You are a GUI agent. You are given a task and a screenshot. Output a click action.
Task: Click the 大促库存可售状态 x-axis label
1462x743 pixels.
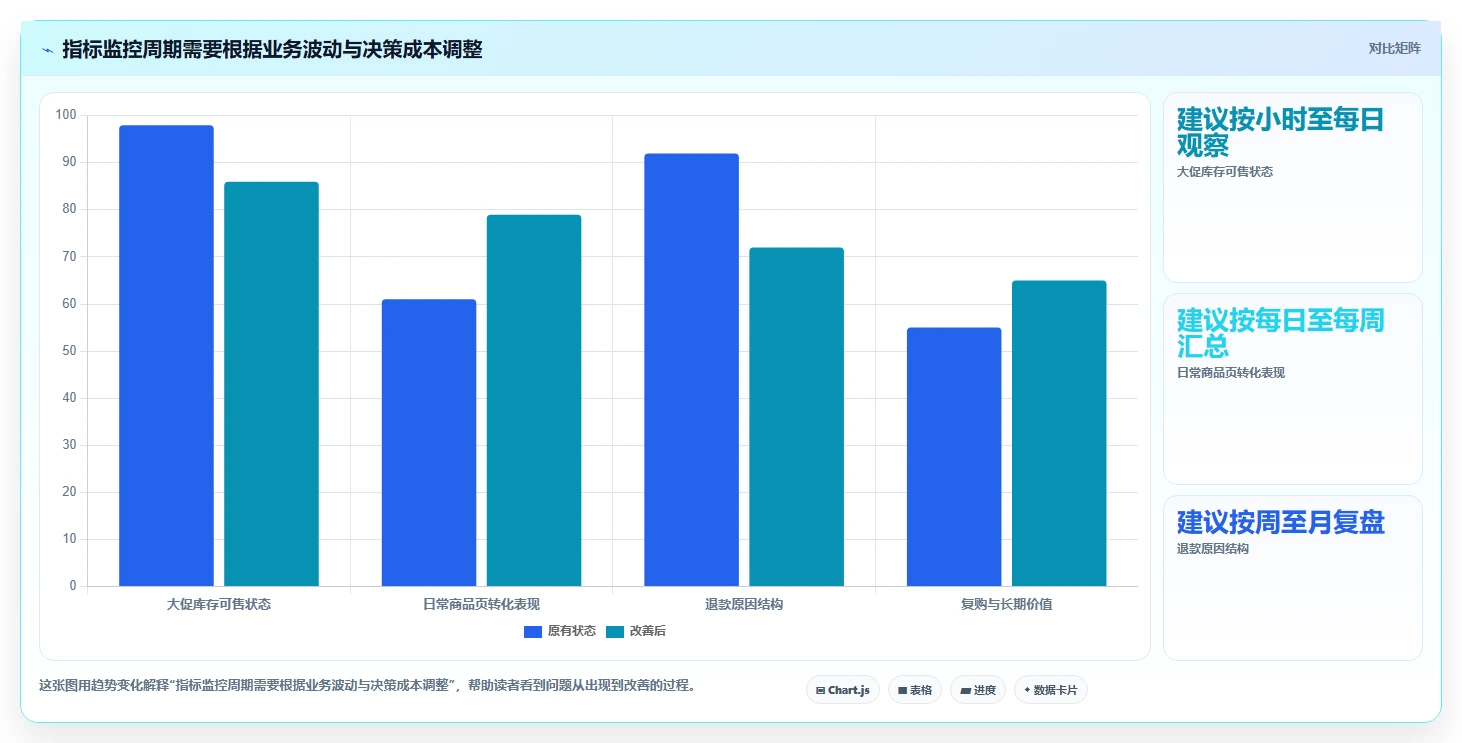219,604
